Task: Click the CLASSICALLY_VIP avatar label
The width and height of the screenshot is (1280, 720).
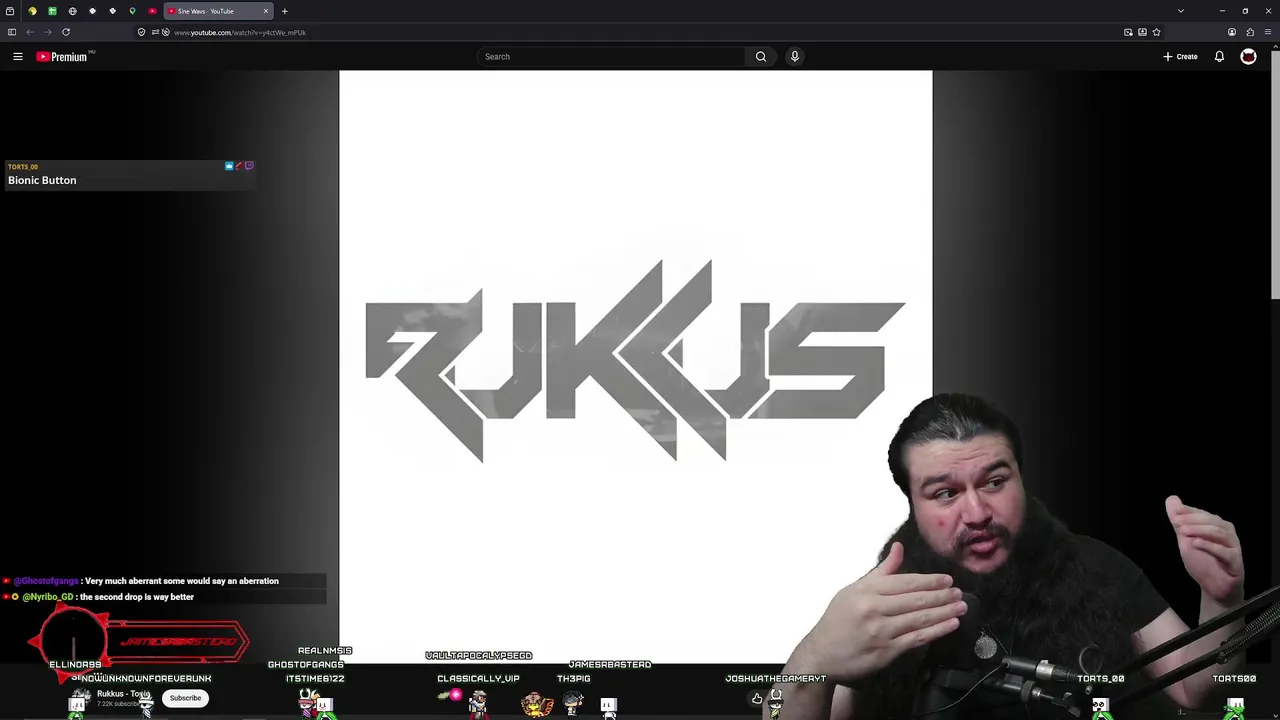Action: tap(478, 678)
